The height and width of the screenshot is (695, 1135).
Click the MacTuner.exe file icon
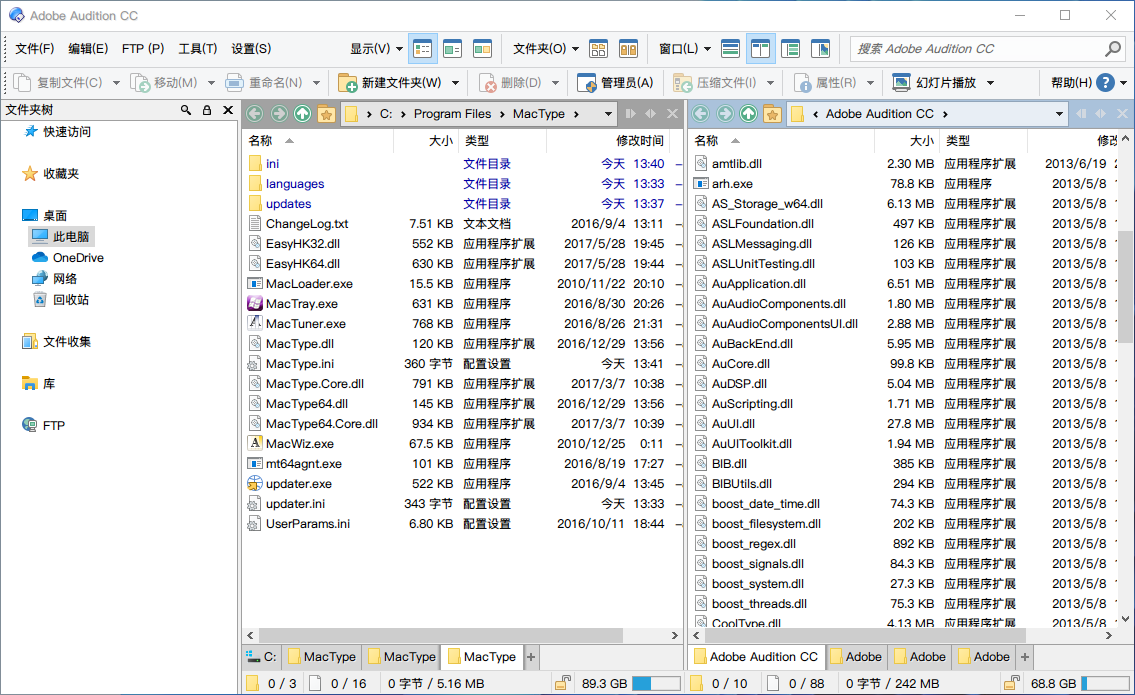tap(255, 324)
